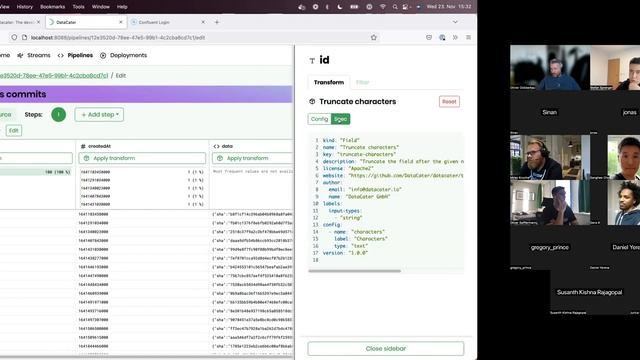Image resolution: width=640 pixels, height=360 pixels.
Task: Open Spotlight search in the macOS menu bar
Action: 395,7
